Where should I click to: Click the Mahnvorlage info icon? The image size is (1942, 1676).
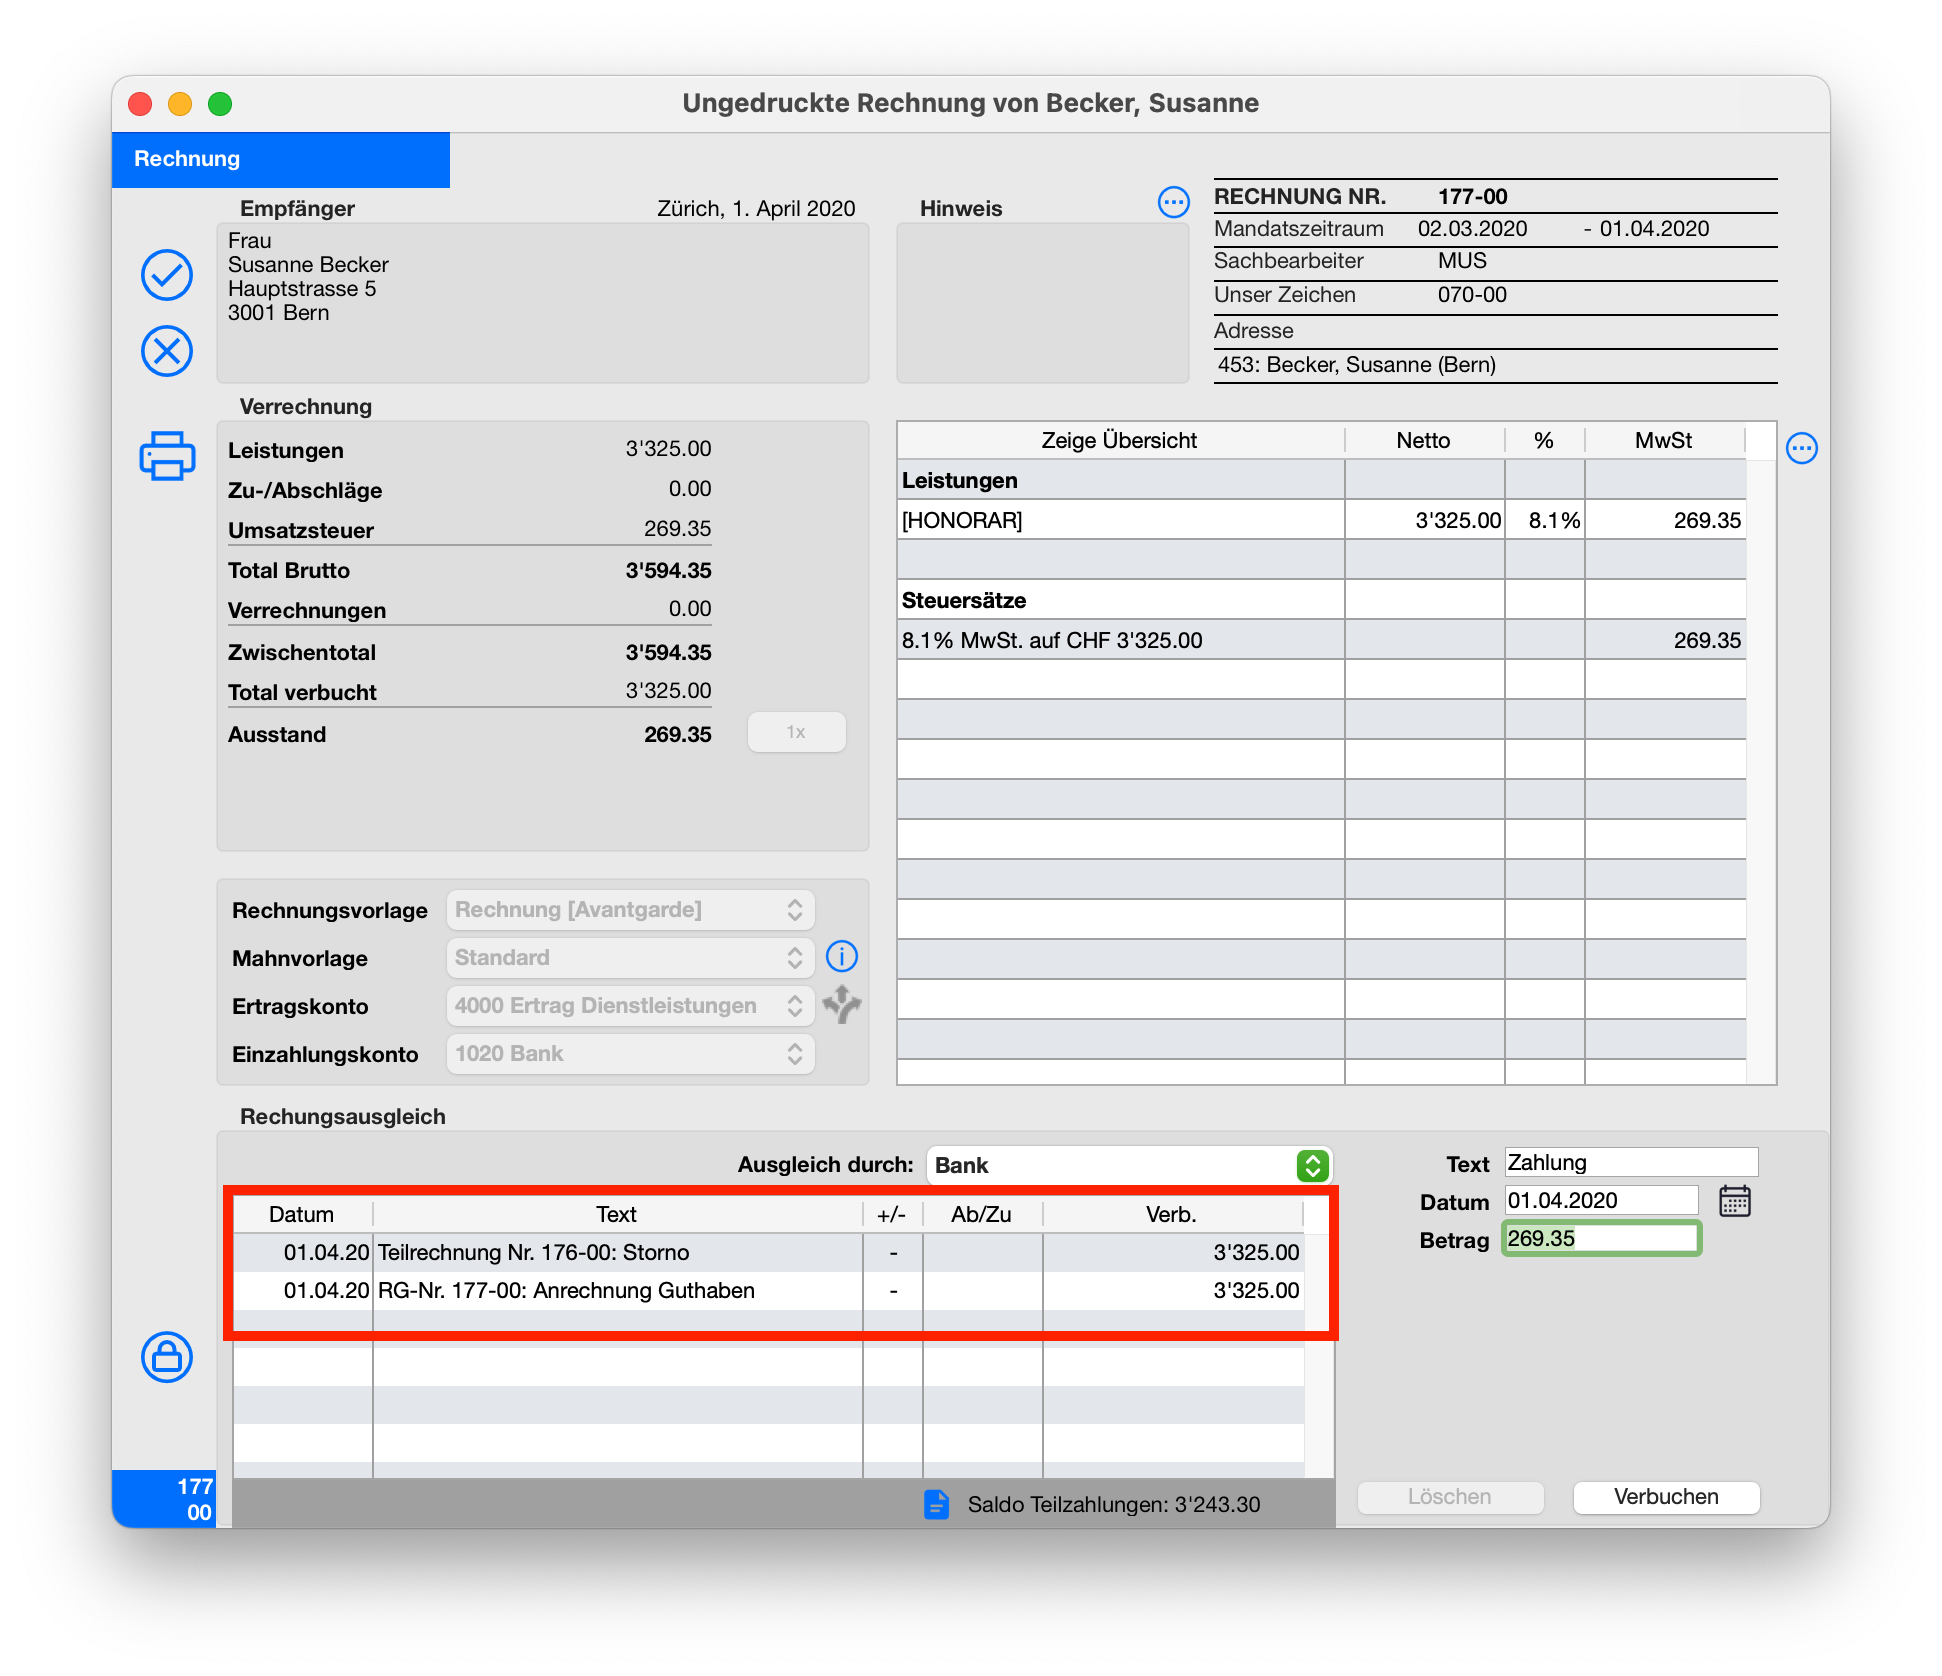(842, 957)
